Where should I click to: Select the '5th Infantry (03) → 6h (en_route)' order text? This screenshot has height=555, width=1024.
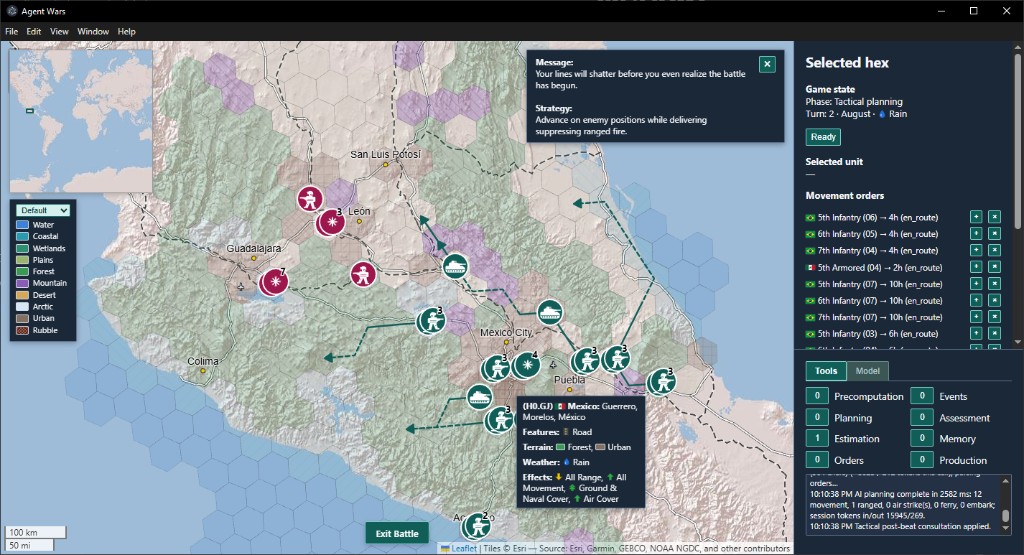click(x=878, y=334)
